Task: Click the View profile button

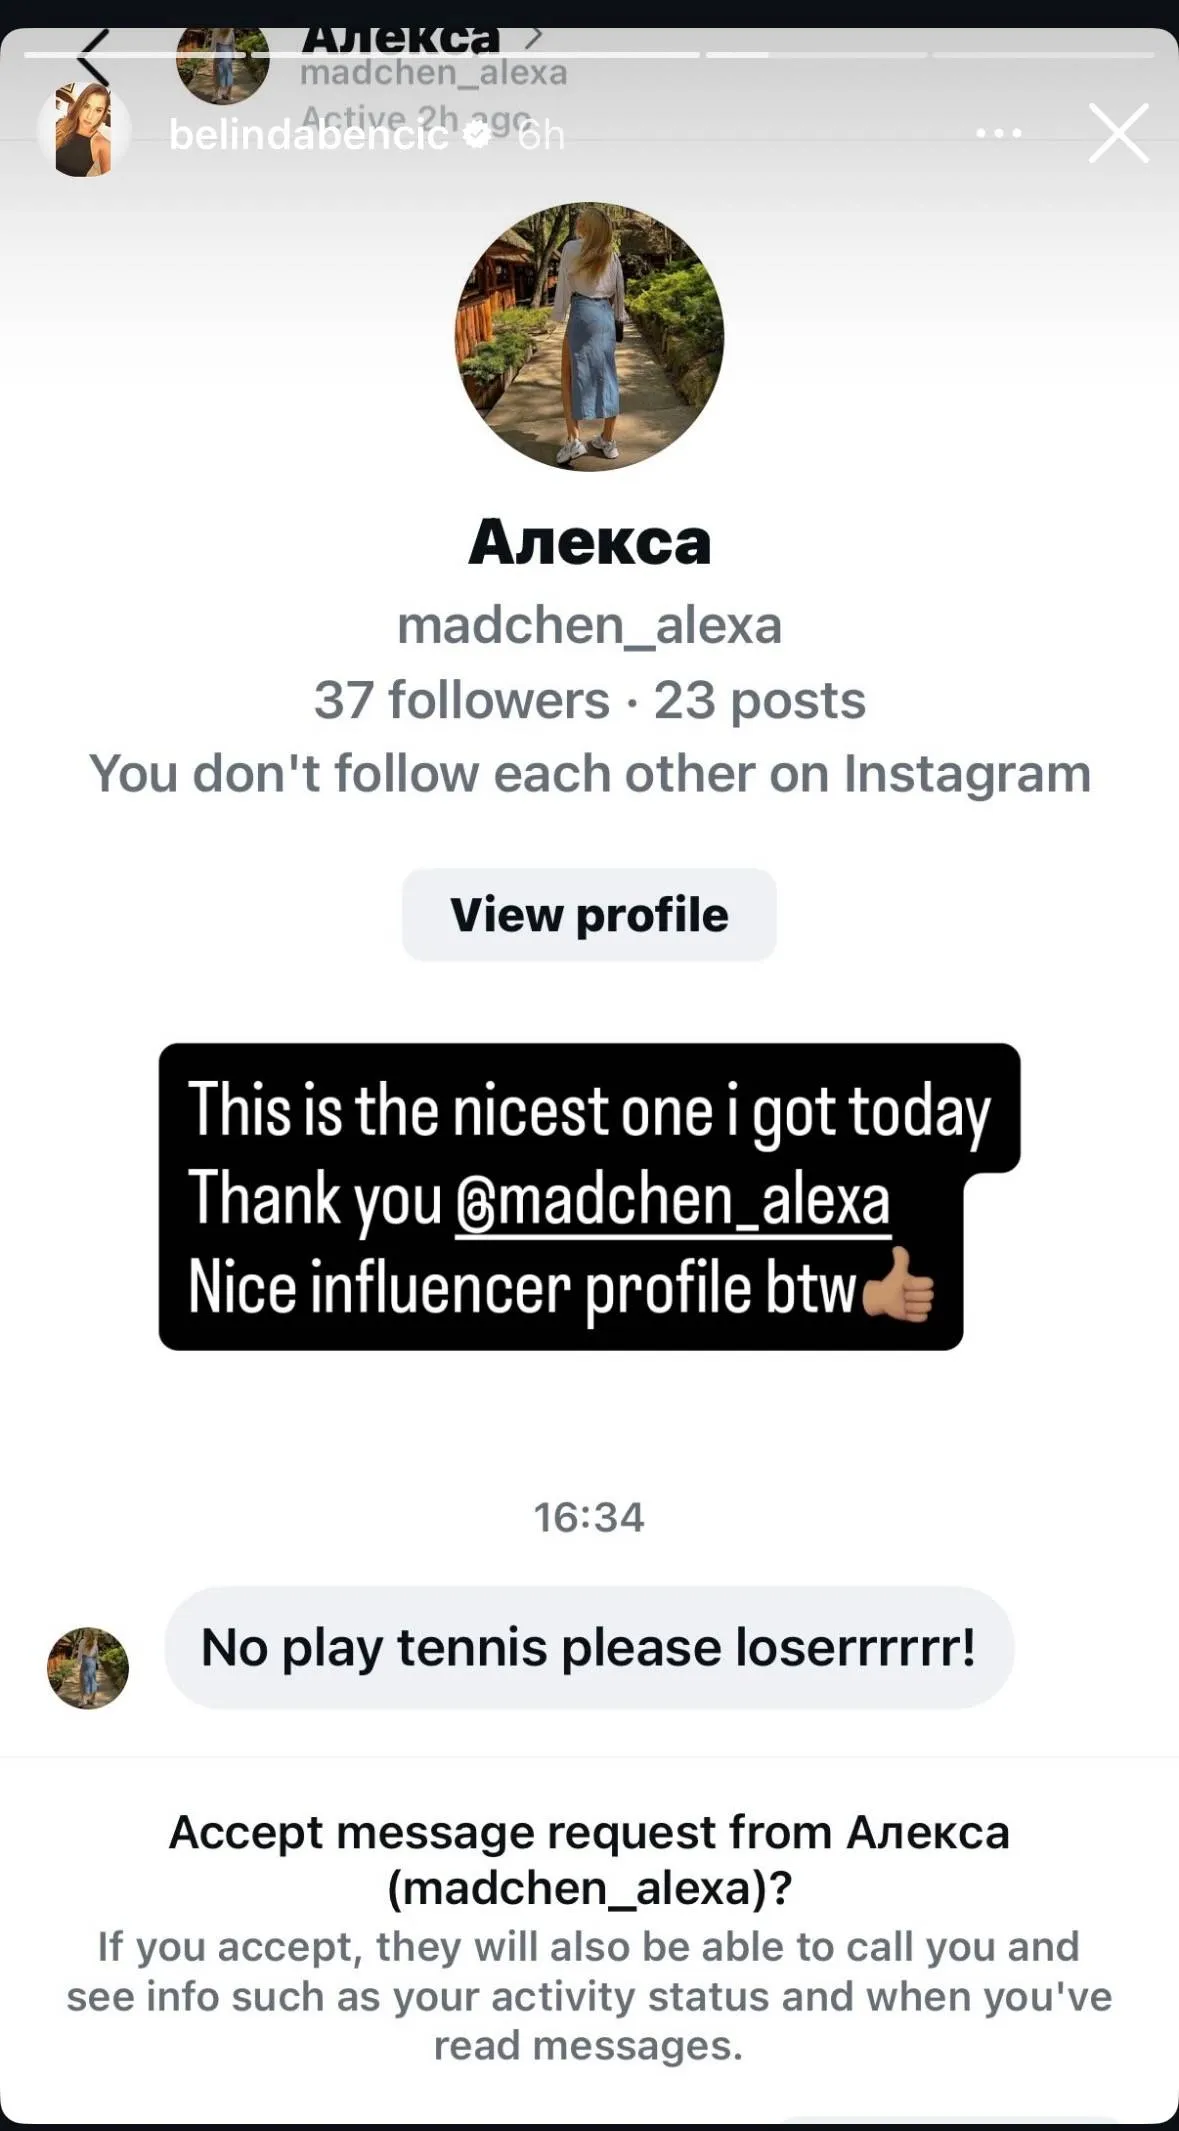Action: pyautogui.click(x=589, y=915)
